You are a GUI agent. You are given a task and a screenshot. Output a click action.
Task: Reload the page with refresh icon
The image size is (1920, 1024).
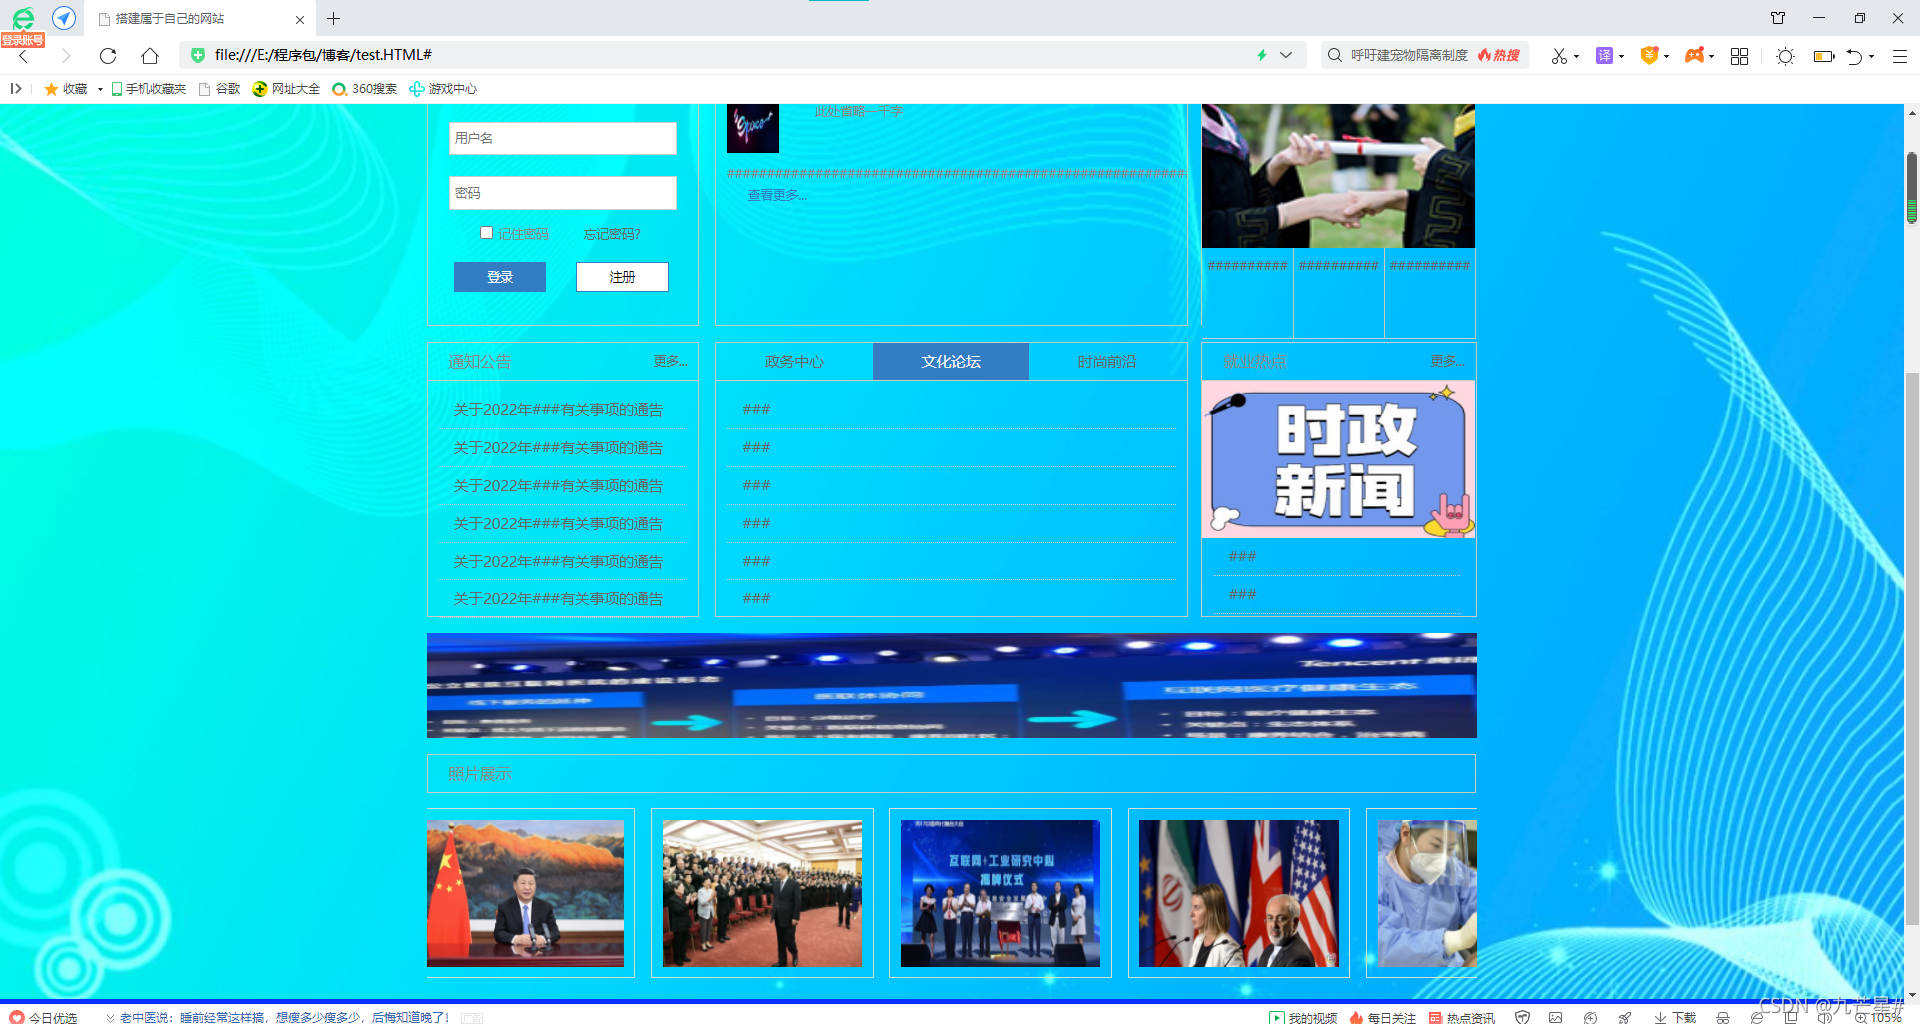tap(108, 56)
